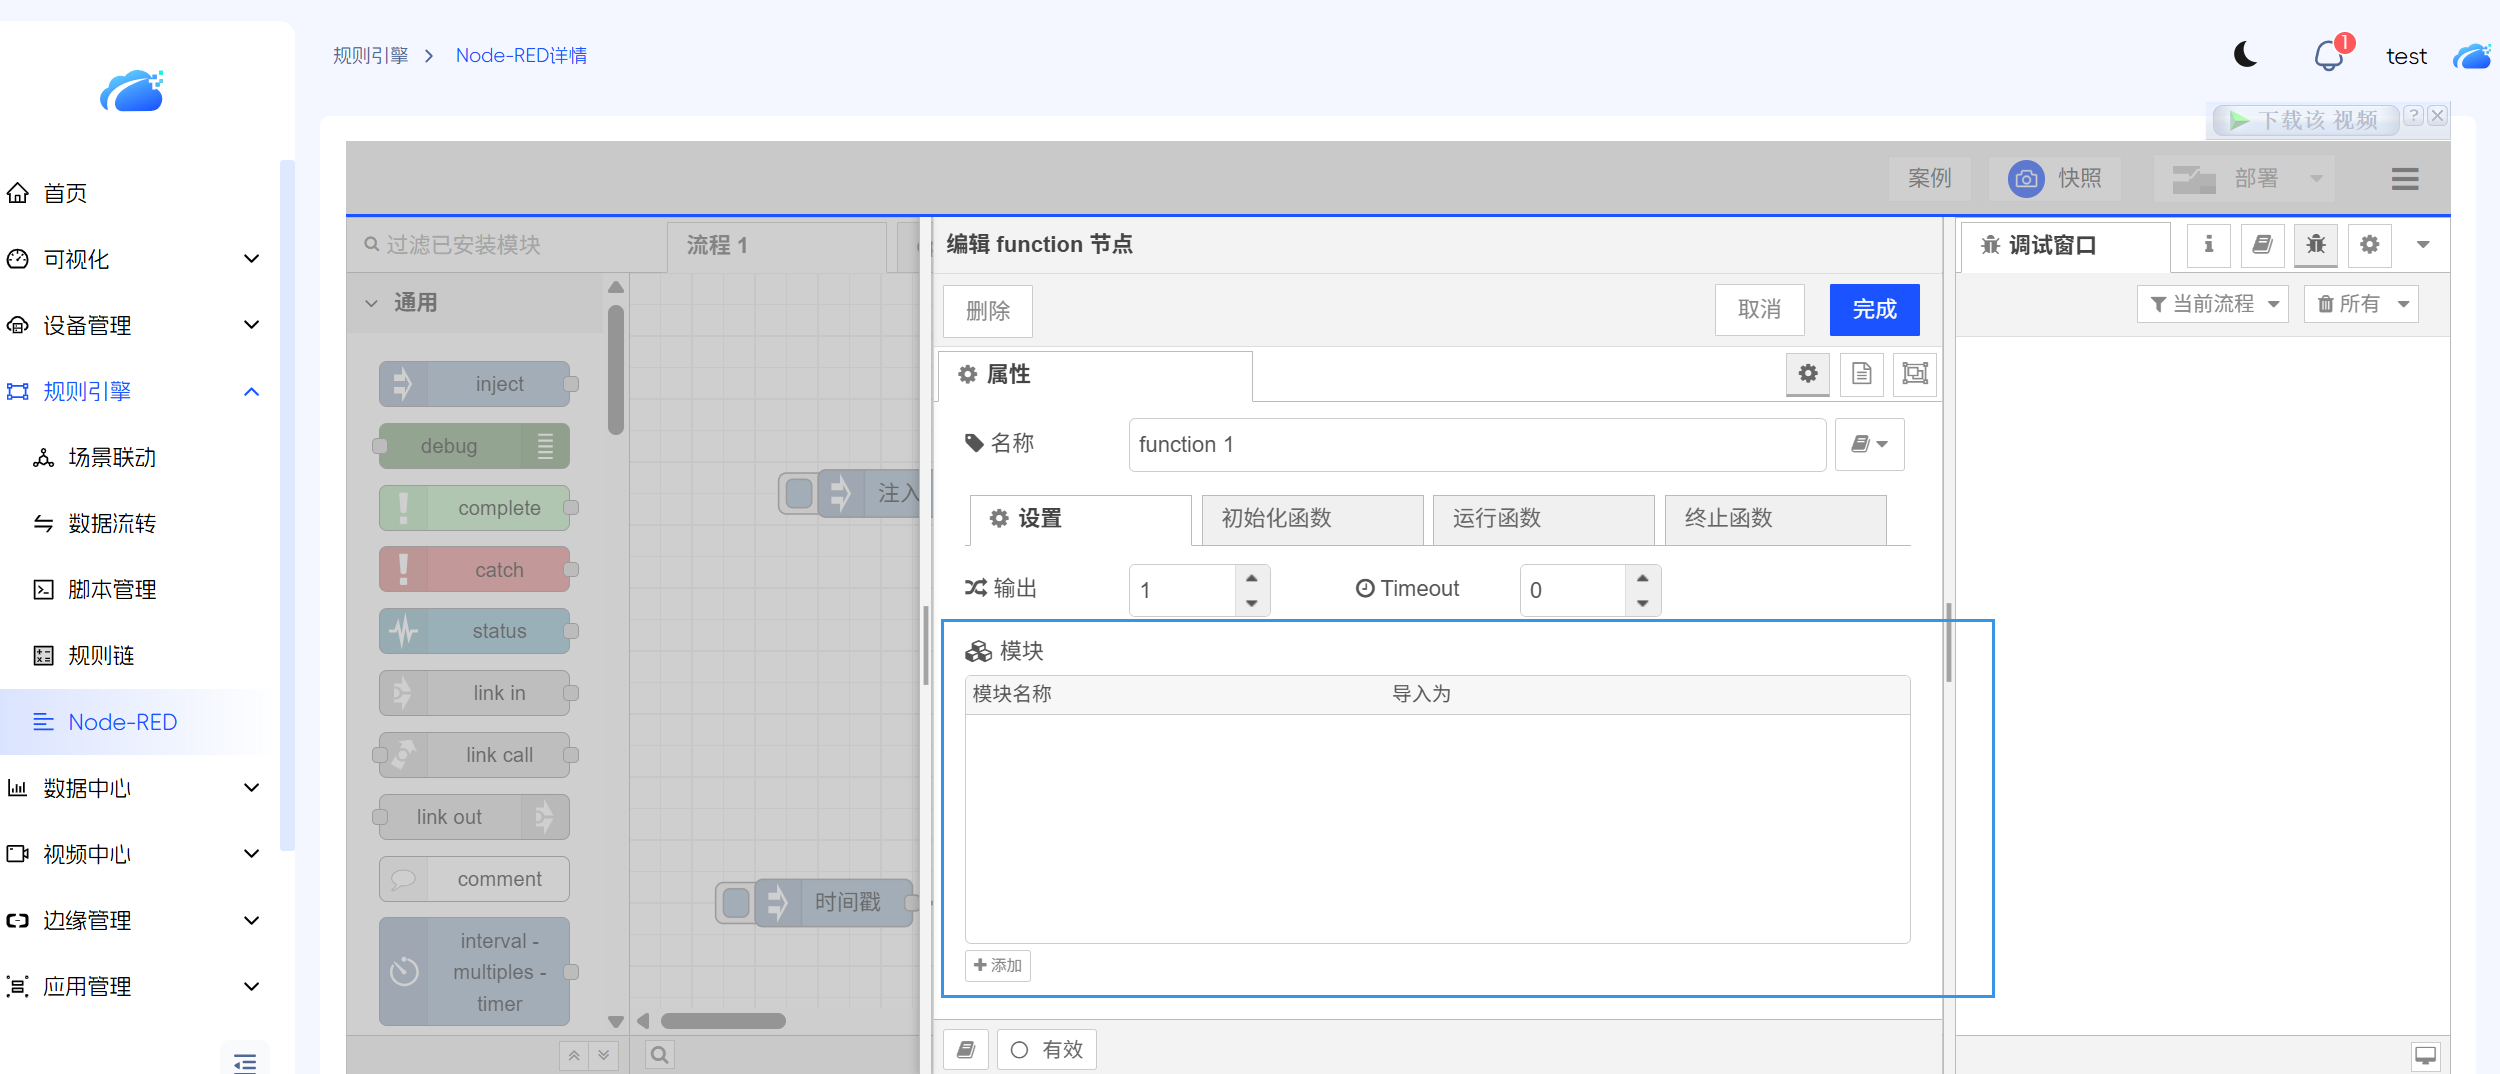The height and width of the screenshot is (1074, 2500).
Task: Select the 初始化函数 tab
Action: pos(1312,519)
